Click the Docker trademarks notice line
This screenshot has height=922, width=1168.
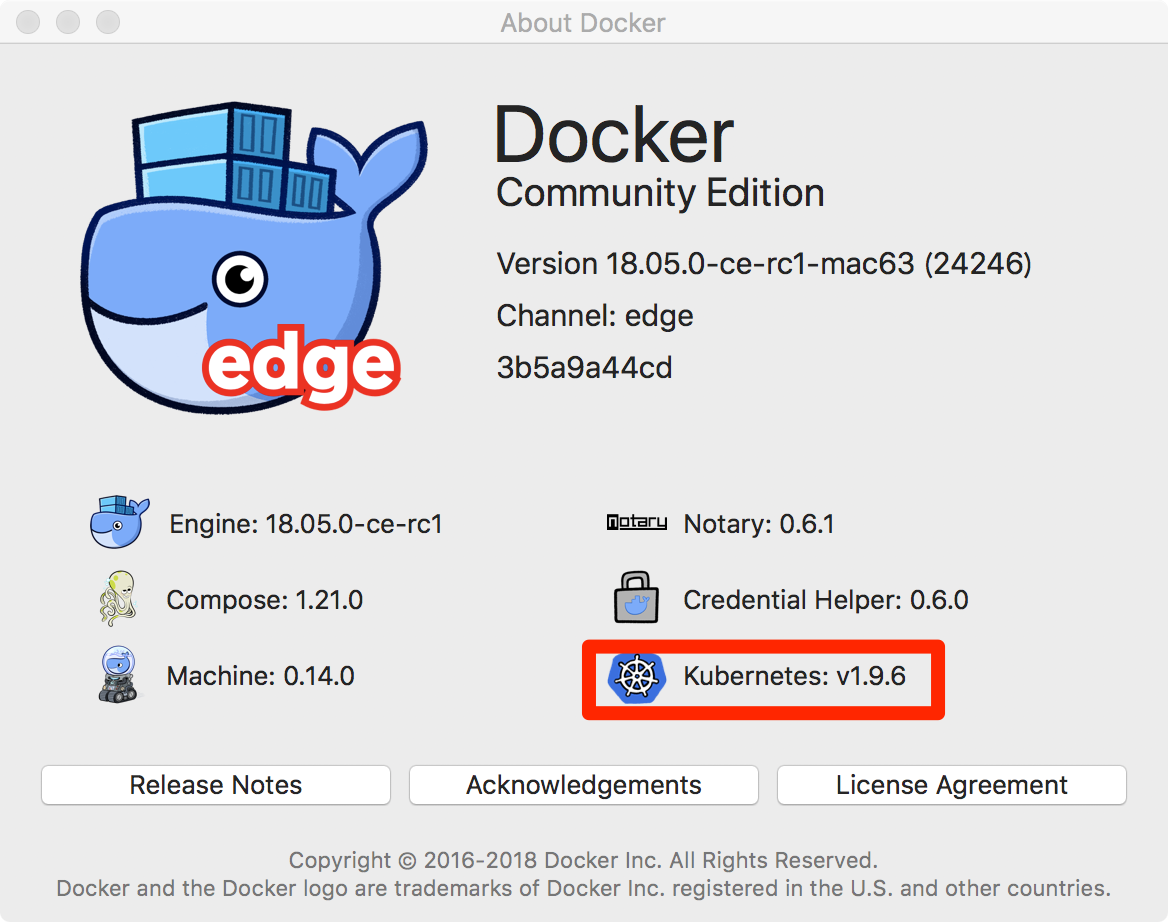[x=583, y=888]
